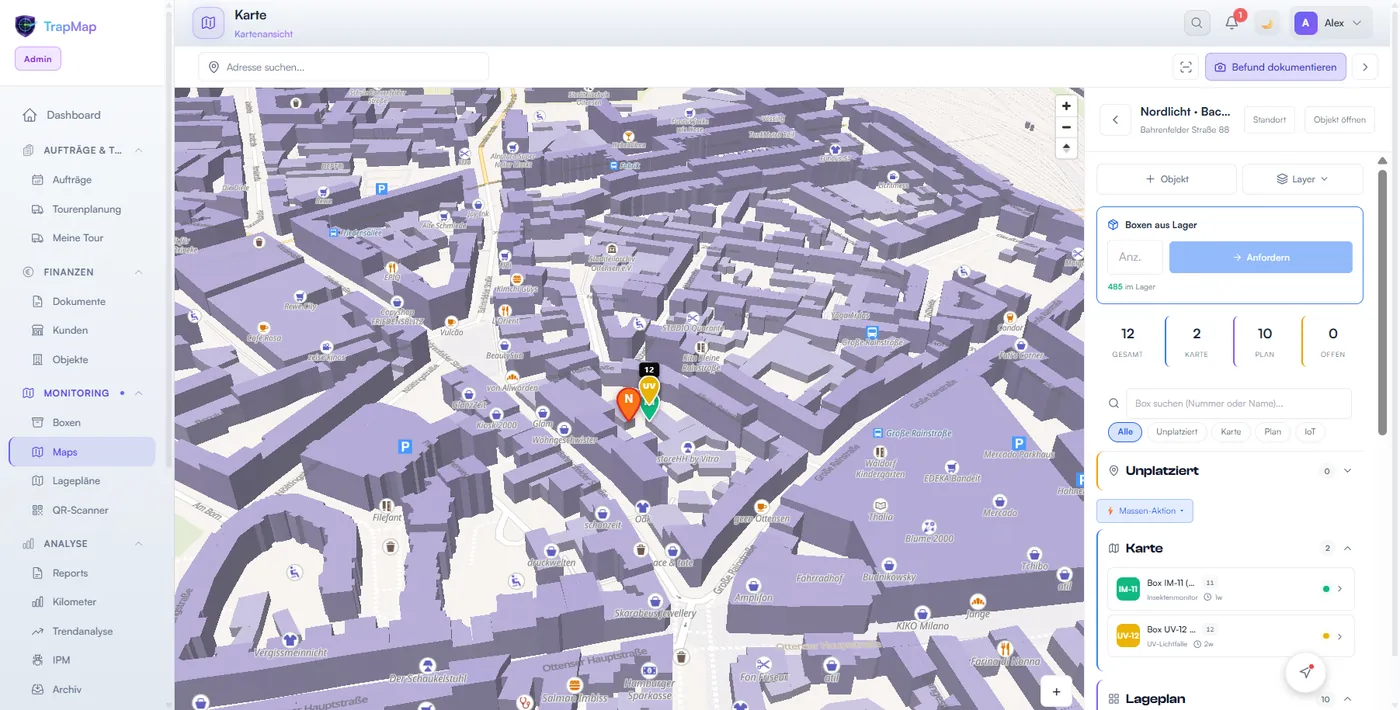The width and height of the screenshot is (1400, 710).
Task: Expand the Unplatziert section
Action: (1347, 471)
